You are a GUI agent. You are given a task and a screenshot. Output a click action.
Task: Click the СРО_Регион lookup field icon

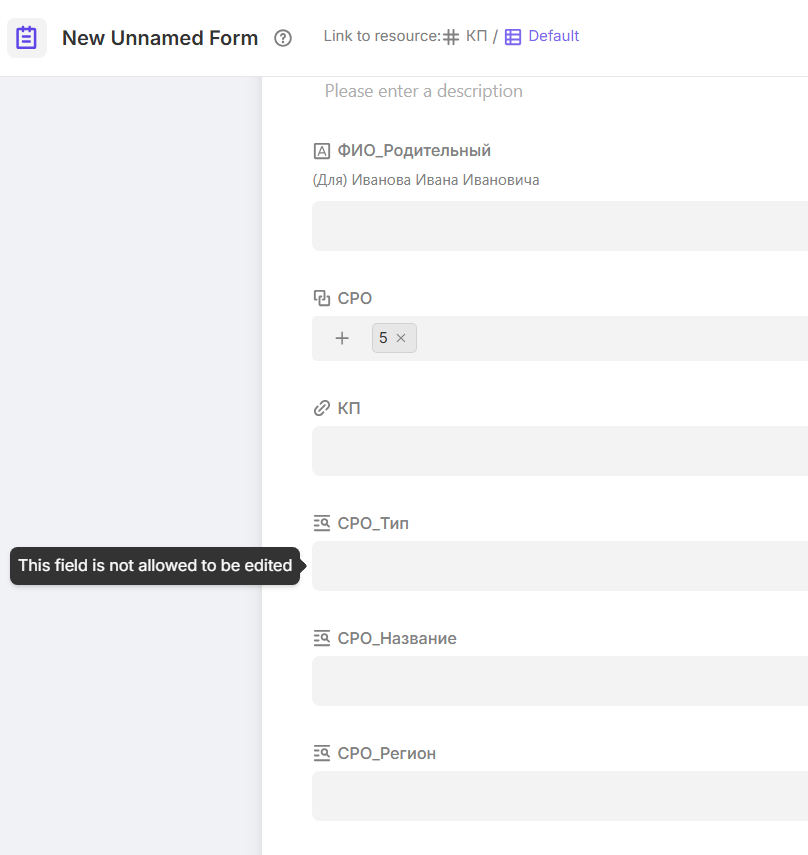click(322, 753)
